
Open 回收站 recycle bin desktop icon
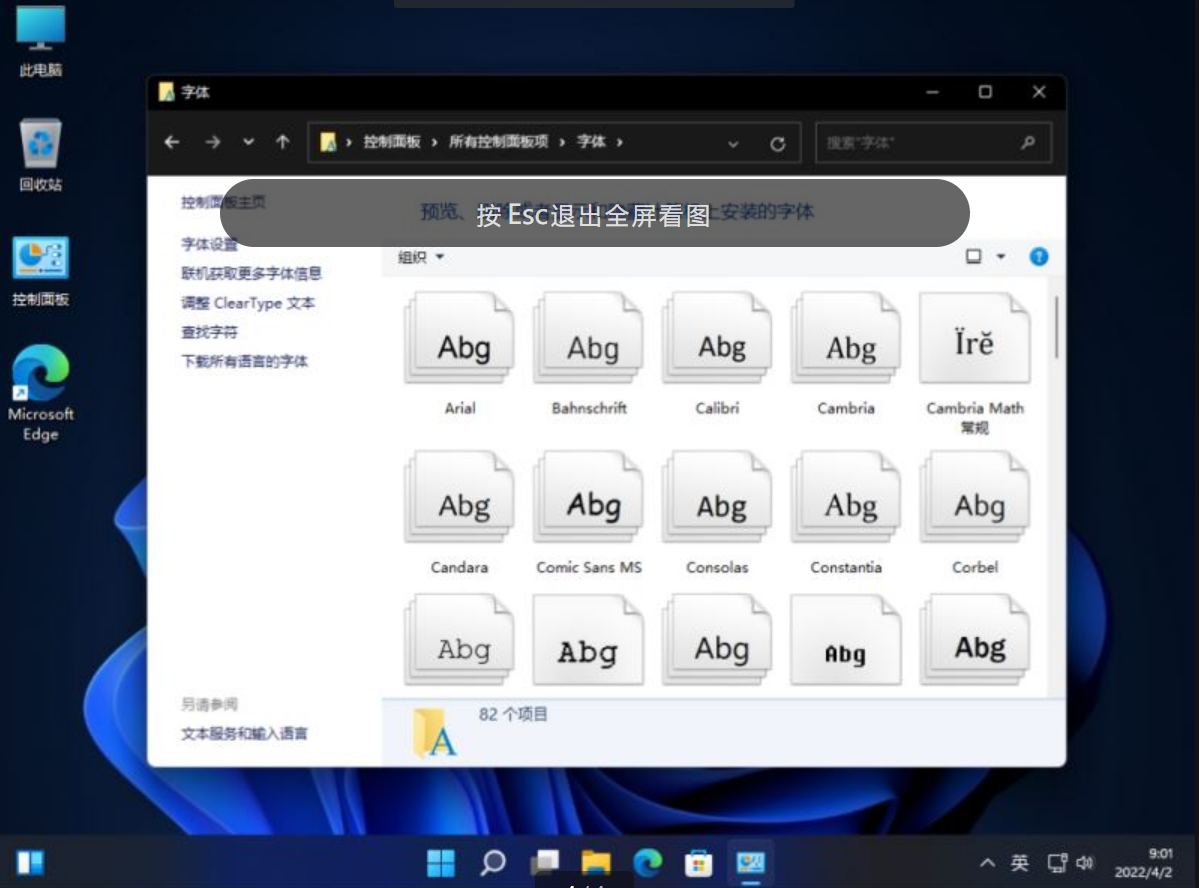coord(41,155)
